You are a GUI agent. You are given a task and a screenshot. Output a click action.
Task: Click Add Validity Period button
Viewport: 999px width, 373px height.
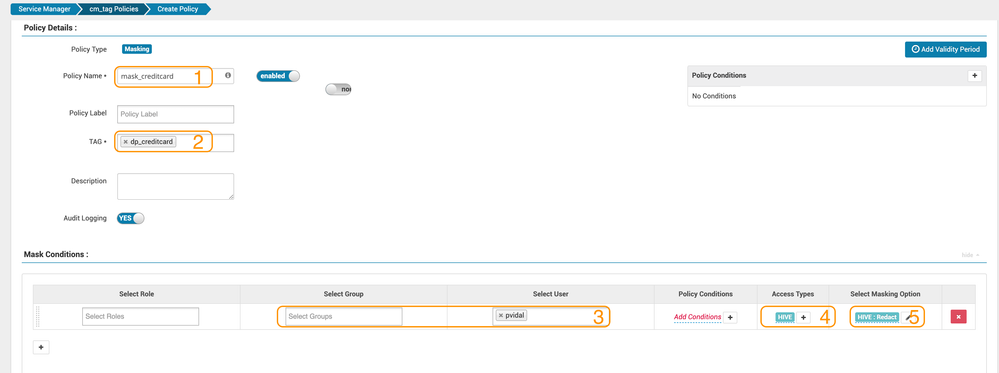tap(945, 49)
